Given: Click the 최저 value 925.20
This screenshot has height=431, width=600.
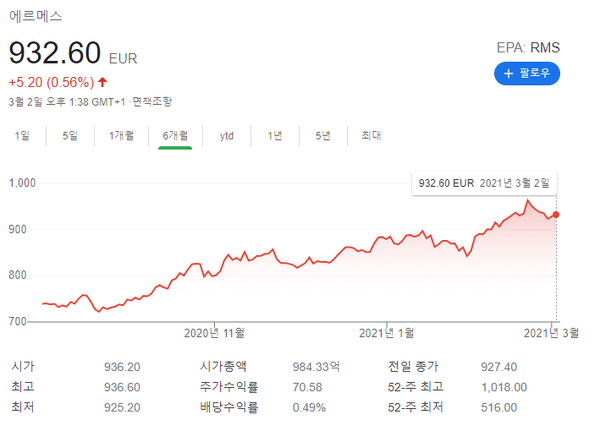Looking at the screenshot, I should (122, 408).
